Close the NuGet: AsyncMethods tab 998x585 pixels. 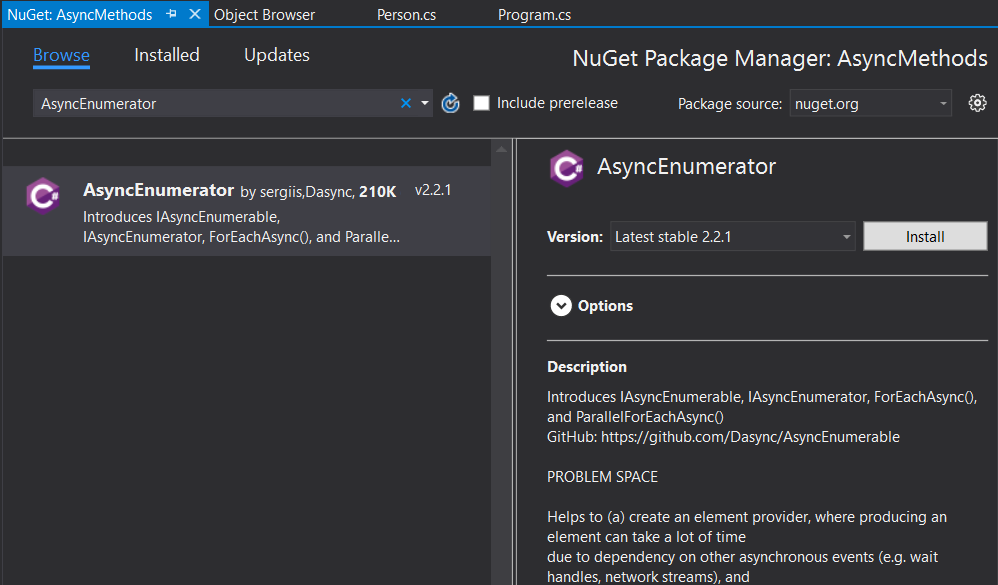coord(193,14)
